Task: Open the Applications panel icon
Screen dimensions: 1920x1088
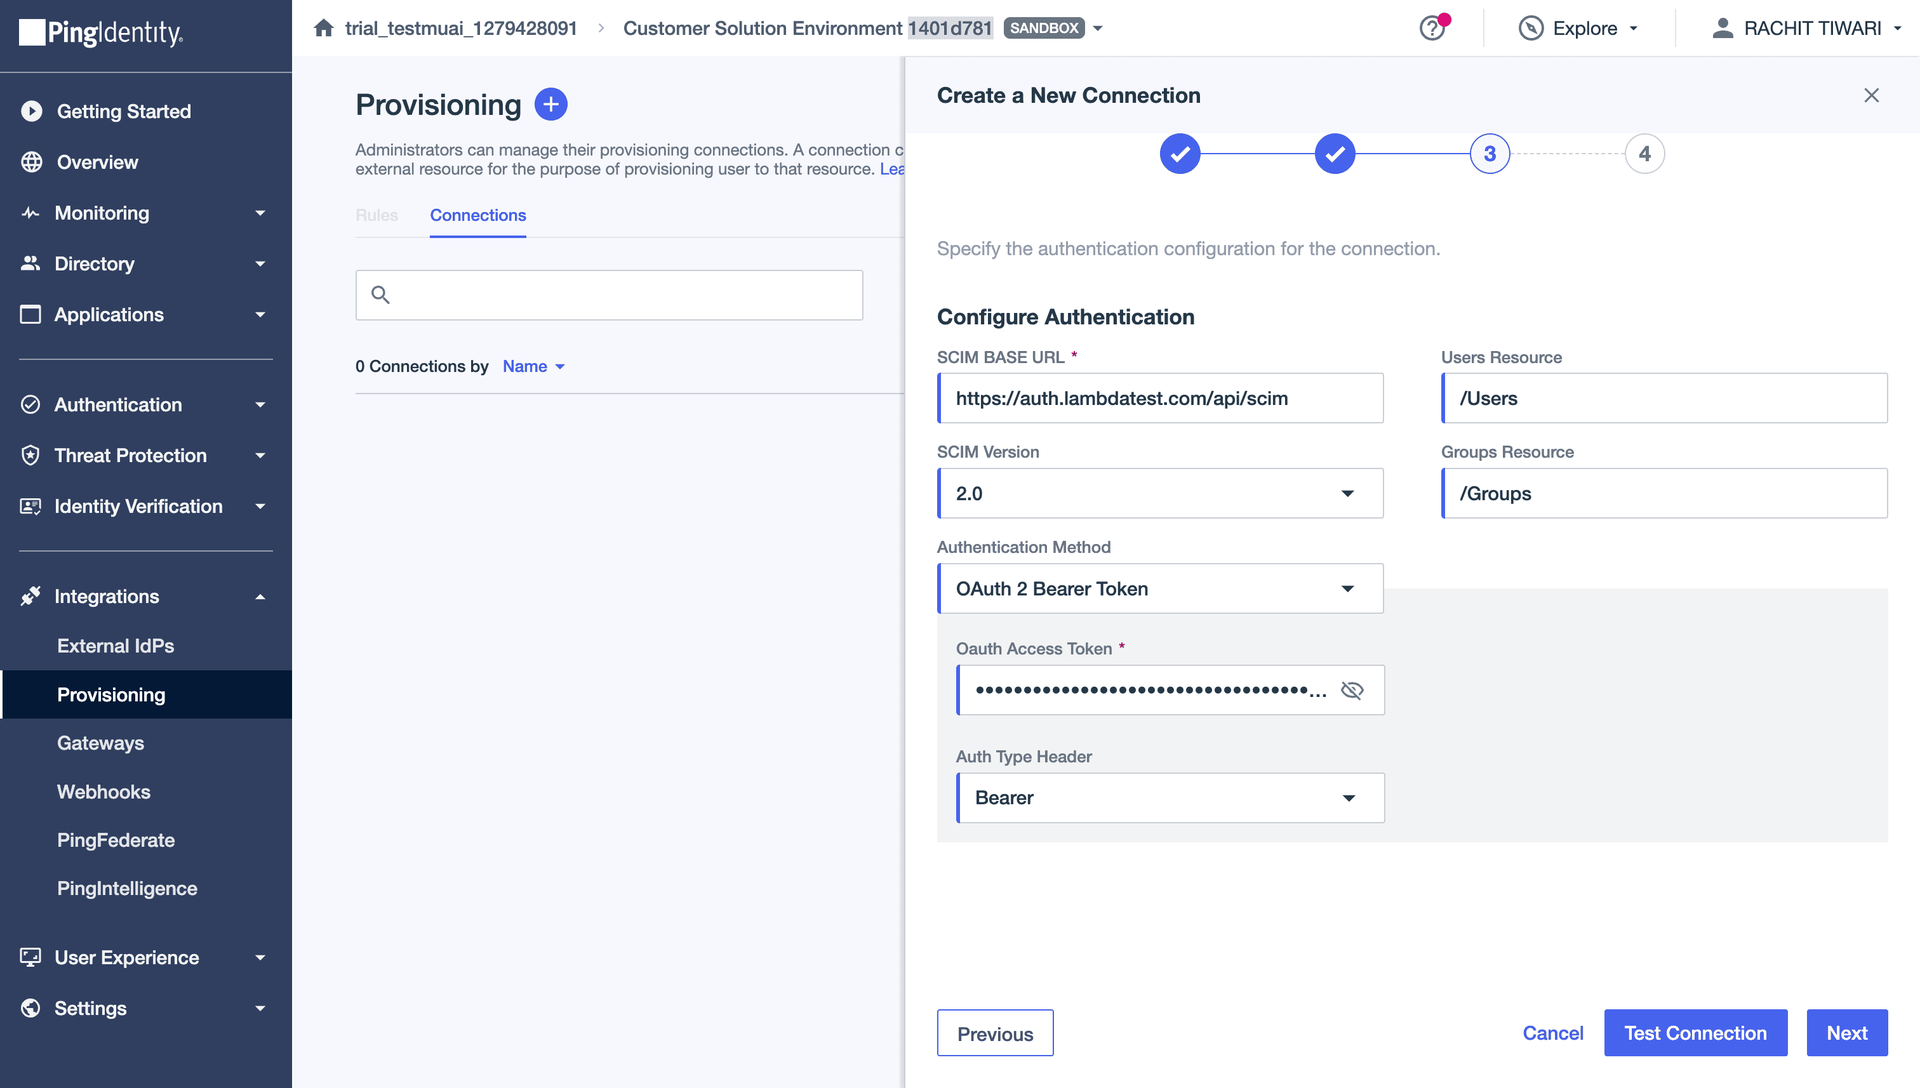Action: pyautogui.click(x=30, y=314)
